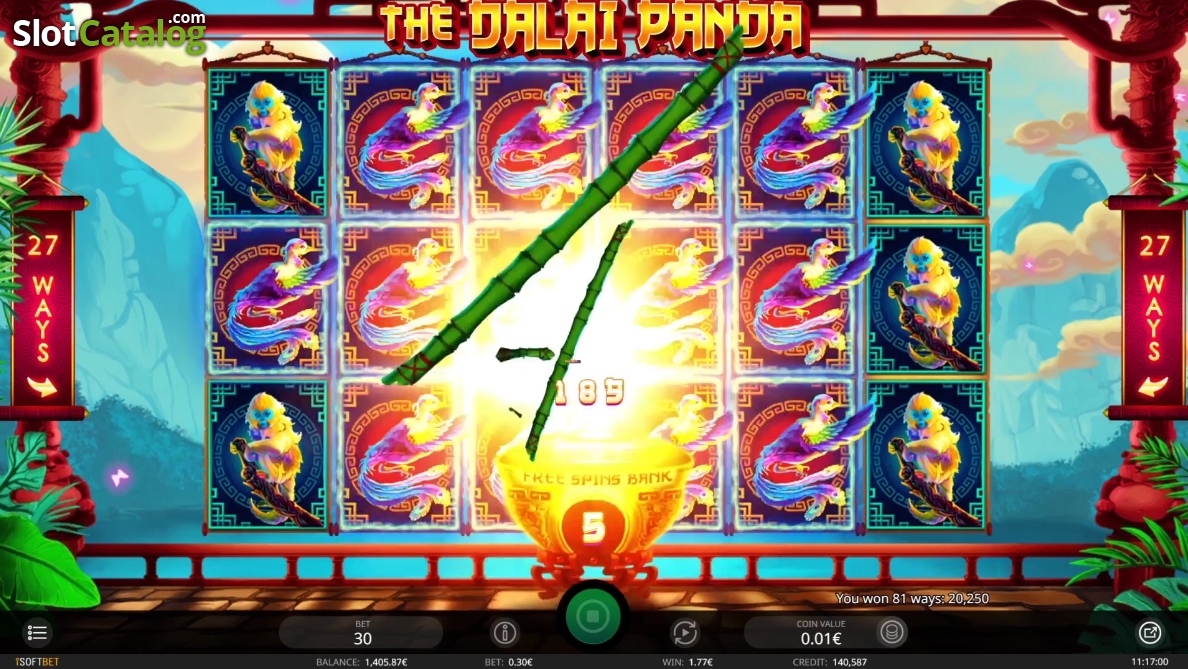Click the left 27 Ways banner

(42, 308)
